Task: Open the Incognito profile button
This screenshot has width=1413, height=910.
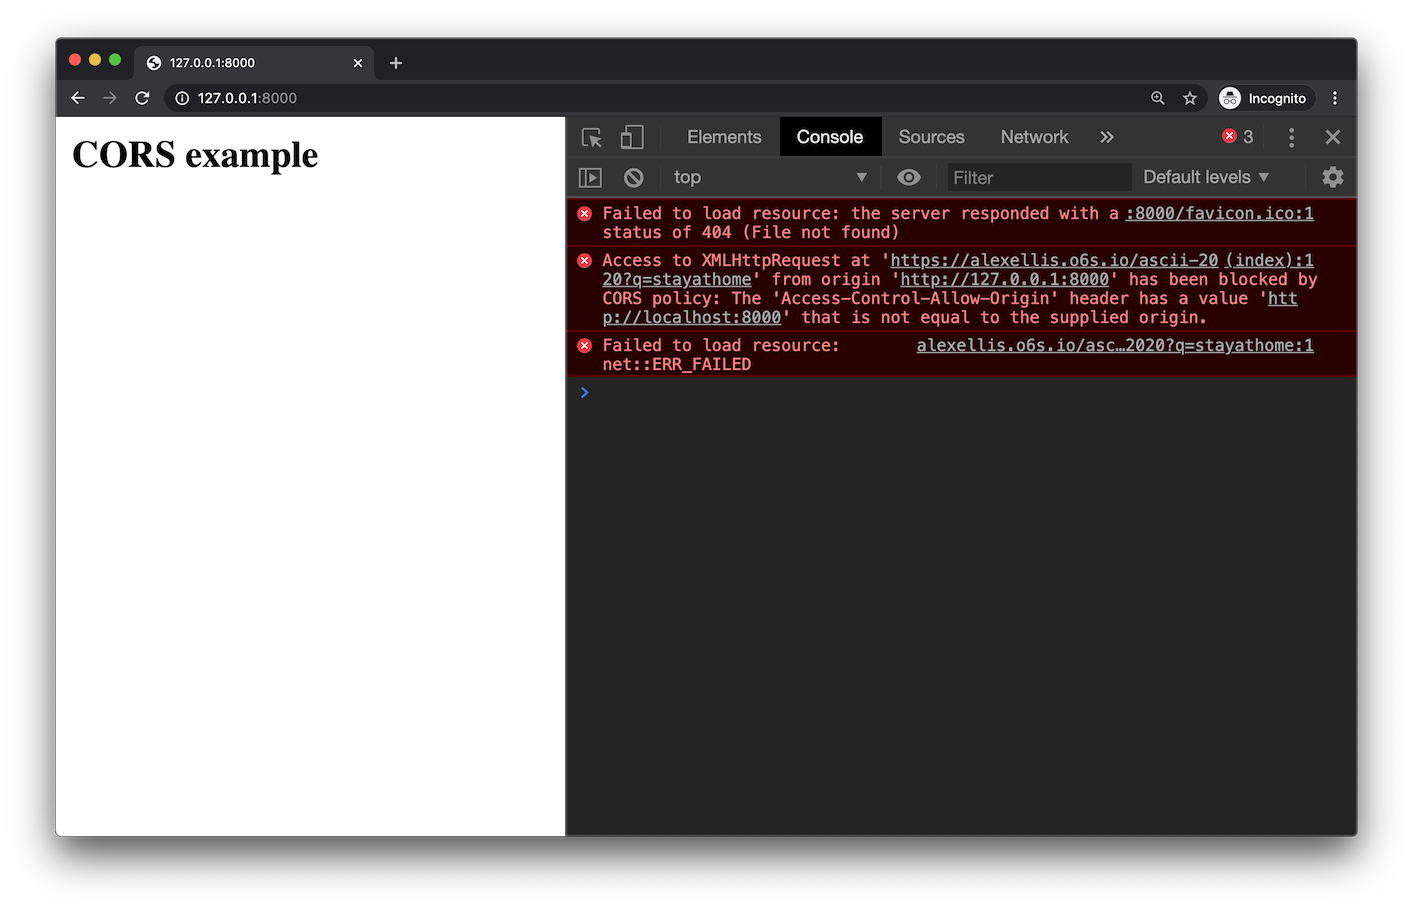Action: point(1264,98)
